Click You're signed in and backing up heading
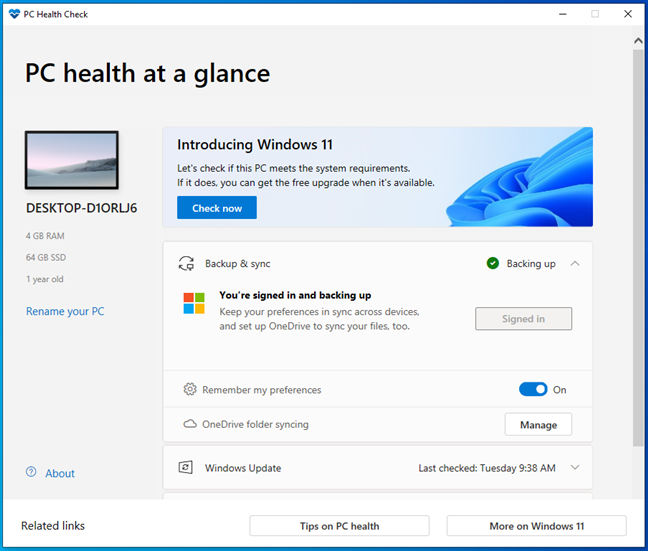This screenshot has width=648, height=551. (x=295, y=295)
